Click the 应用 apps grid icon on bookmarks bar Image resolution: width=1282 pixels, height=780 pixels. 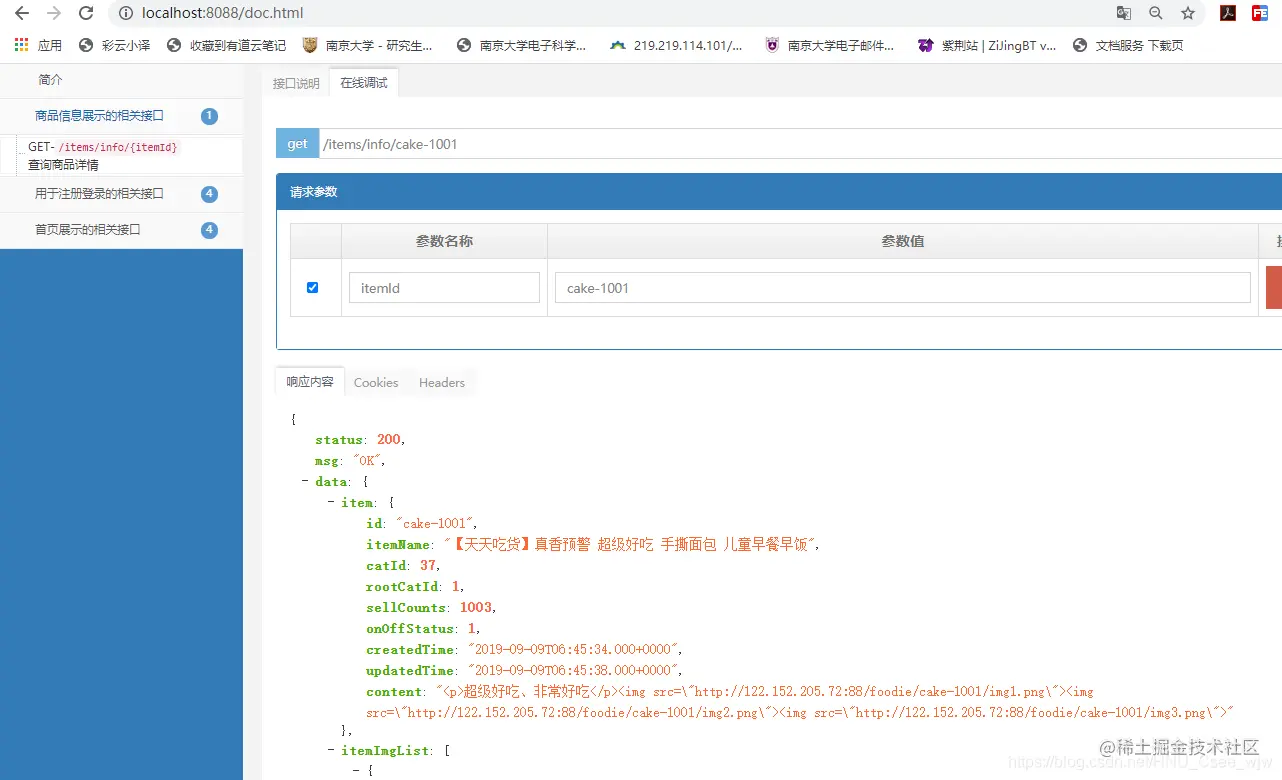coord(20,45)
